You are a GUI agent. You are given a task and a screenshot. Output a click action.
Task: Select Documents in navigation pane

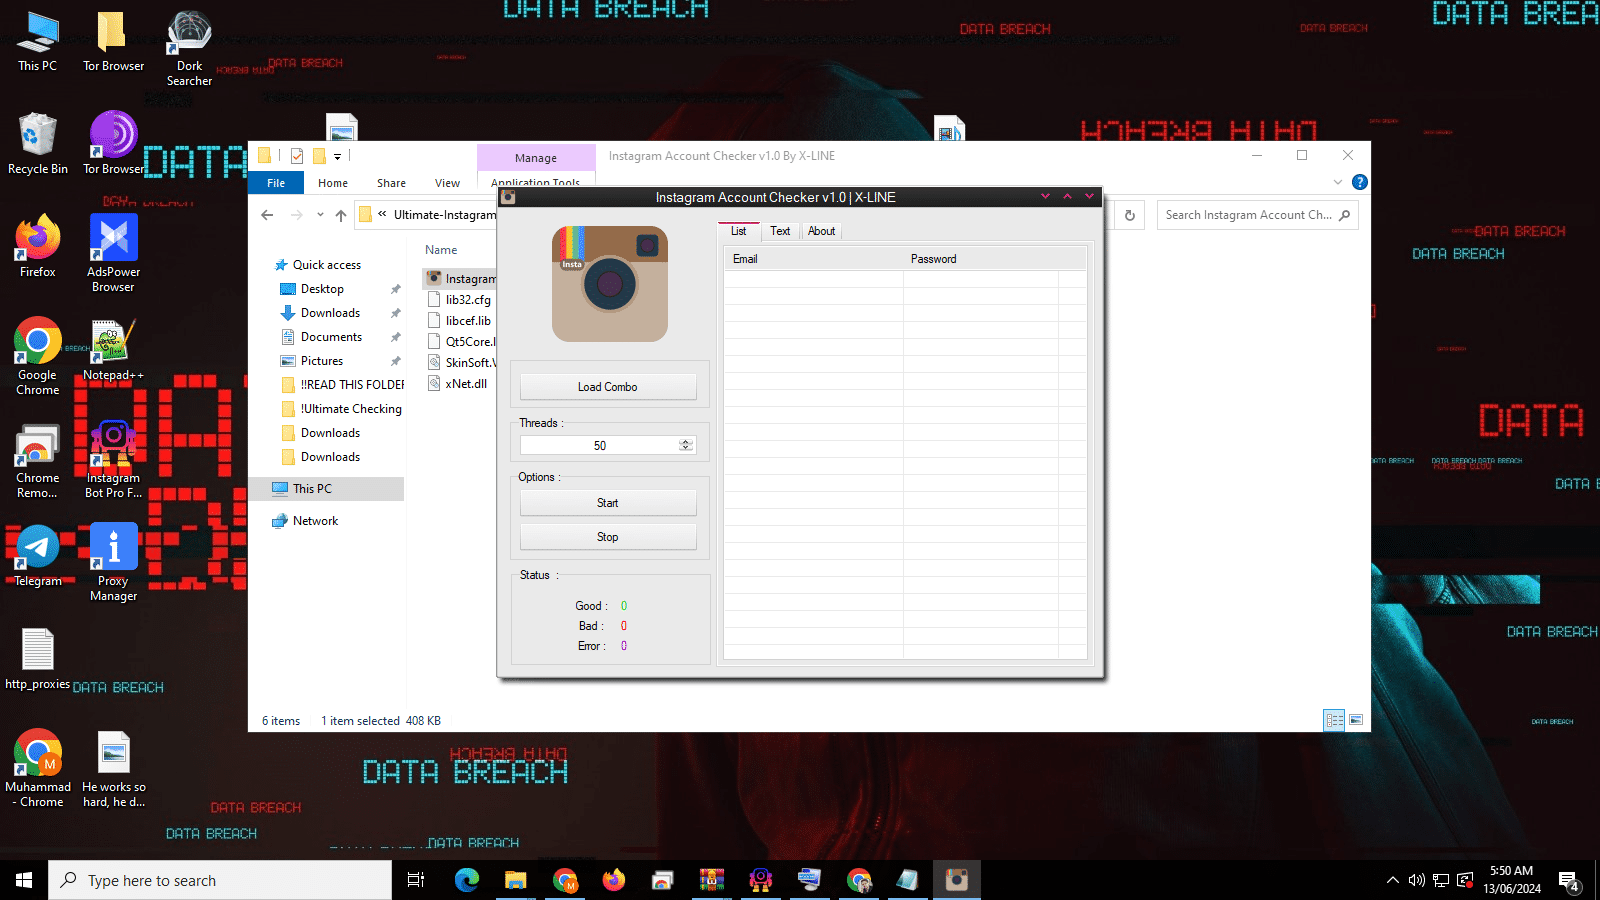331,337
